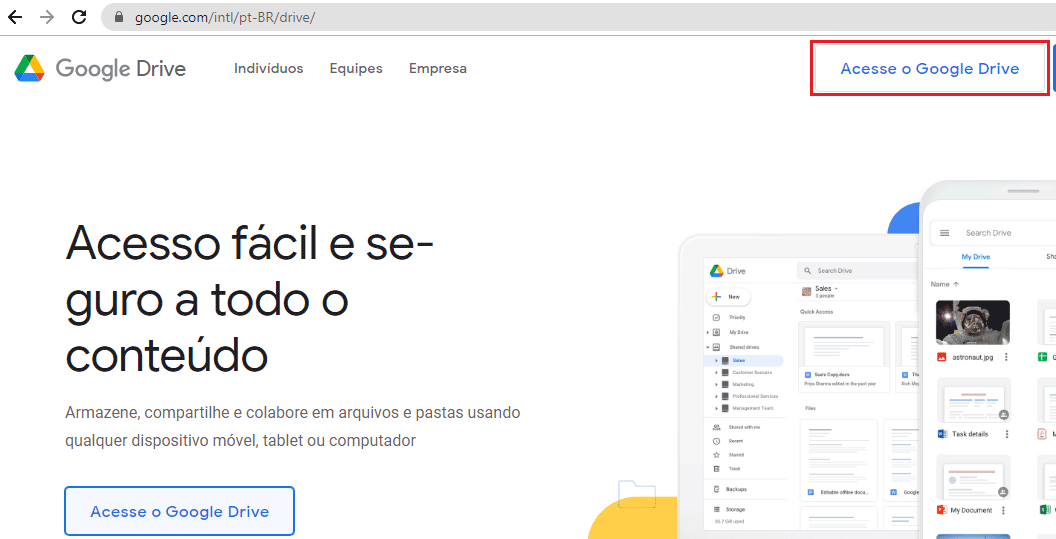Open the Equipes menu item
Viewport: 1056px width, 539px height.
[x=356, y=69]
